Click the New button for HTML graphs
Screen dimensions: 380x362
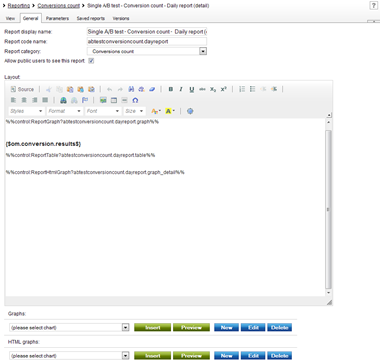pos(226,356)
